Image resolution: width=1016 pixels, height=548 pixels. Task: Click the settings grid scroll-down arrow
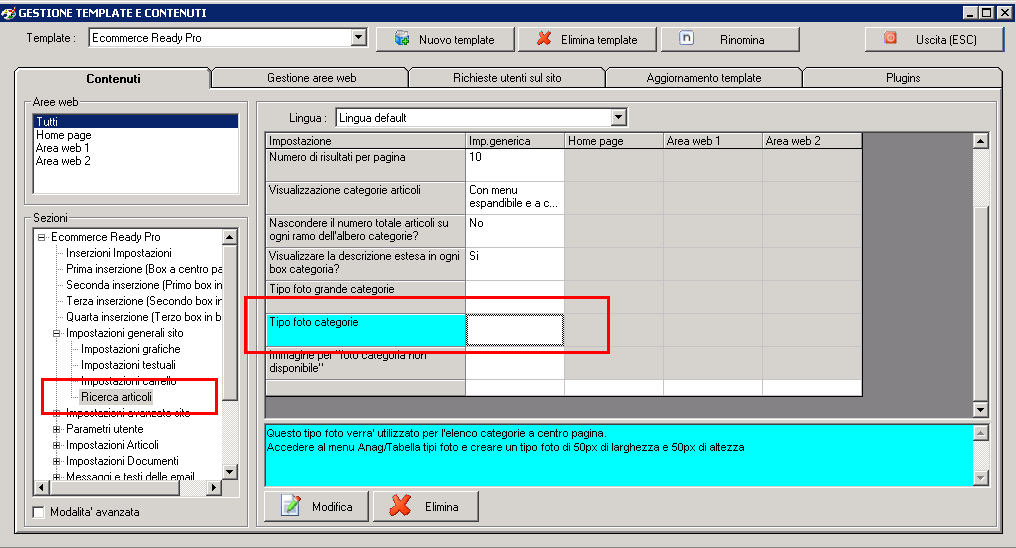pyautogui.click(x=980, y=409)
